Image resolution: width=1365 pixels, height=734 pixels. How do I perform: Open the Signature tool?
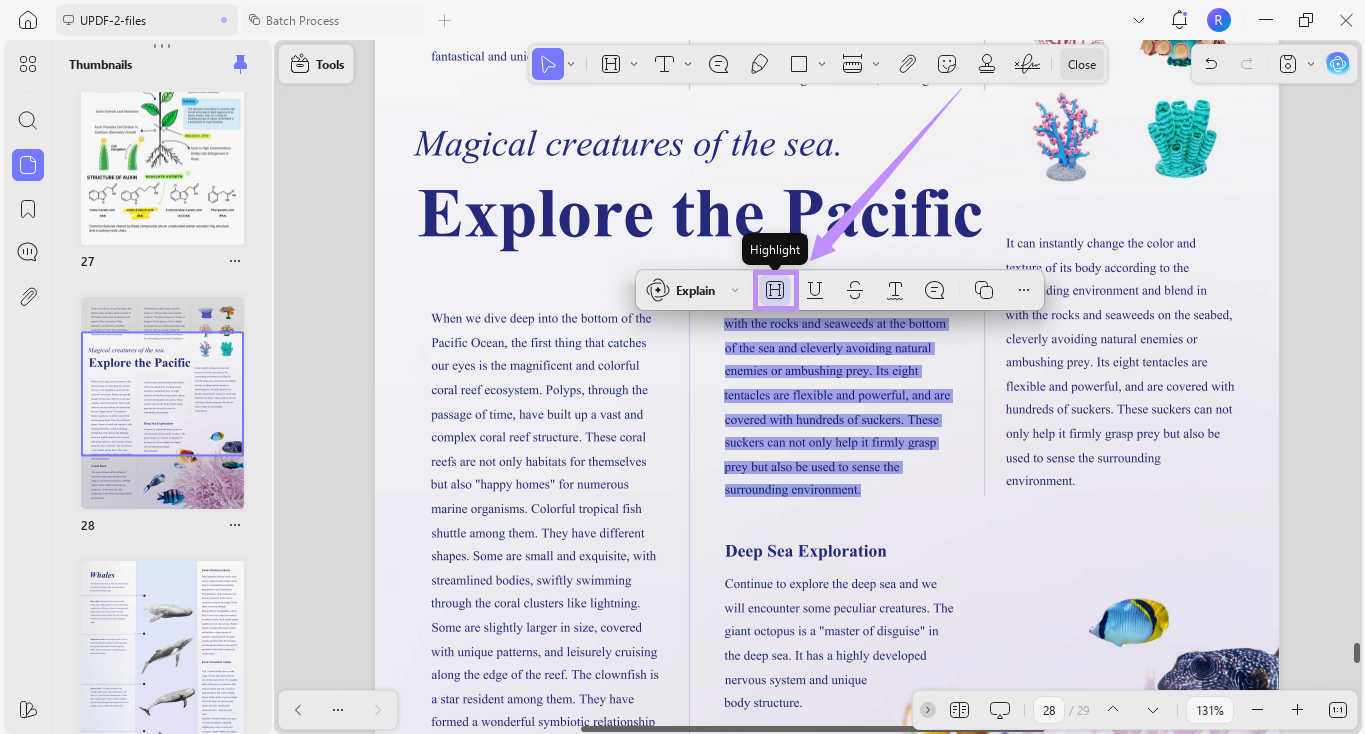1026,64
